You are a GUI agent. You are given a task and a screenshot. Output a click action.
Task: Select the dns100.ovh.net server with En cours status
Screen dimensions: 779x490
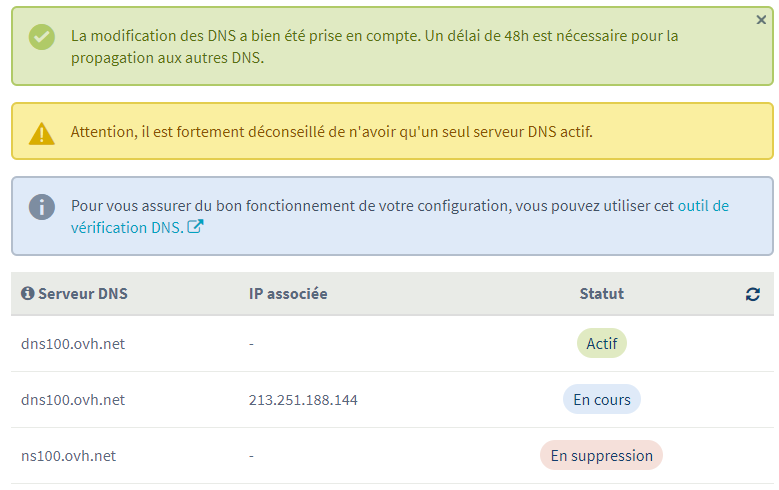[73, 400]
